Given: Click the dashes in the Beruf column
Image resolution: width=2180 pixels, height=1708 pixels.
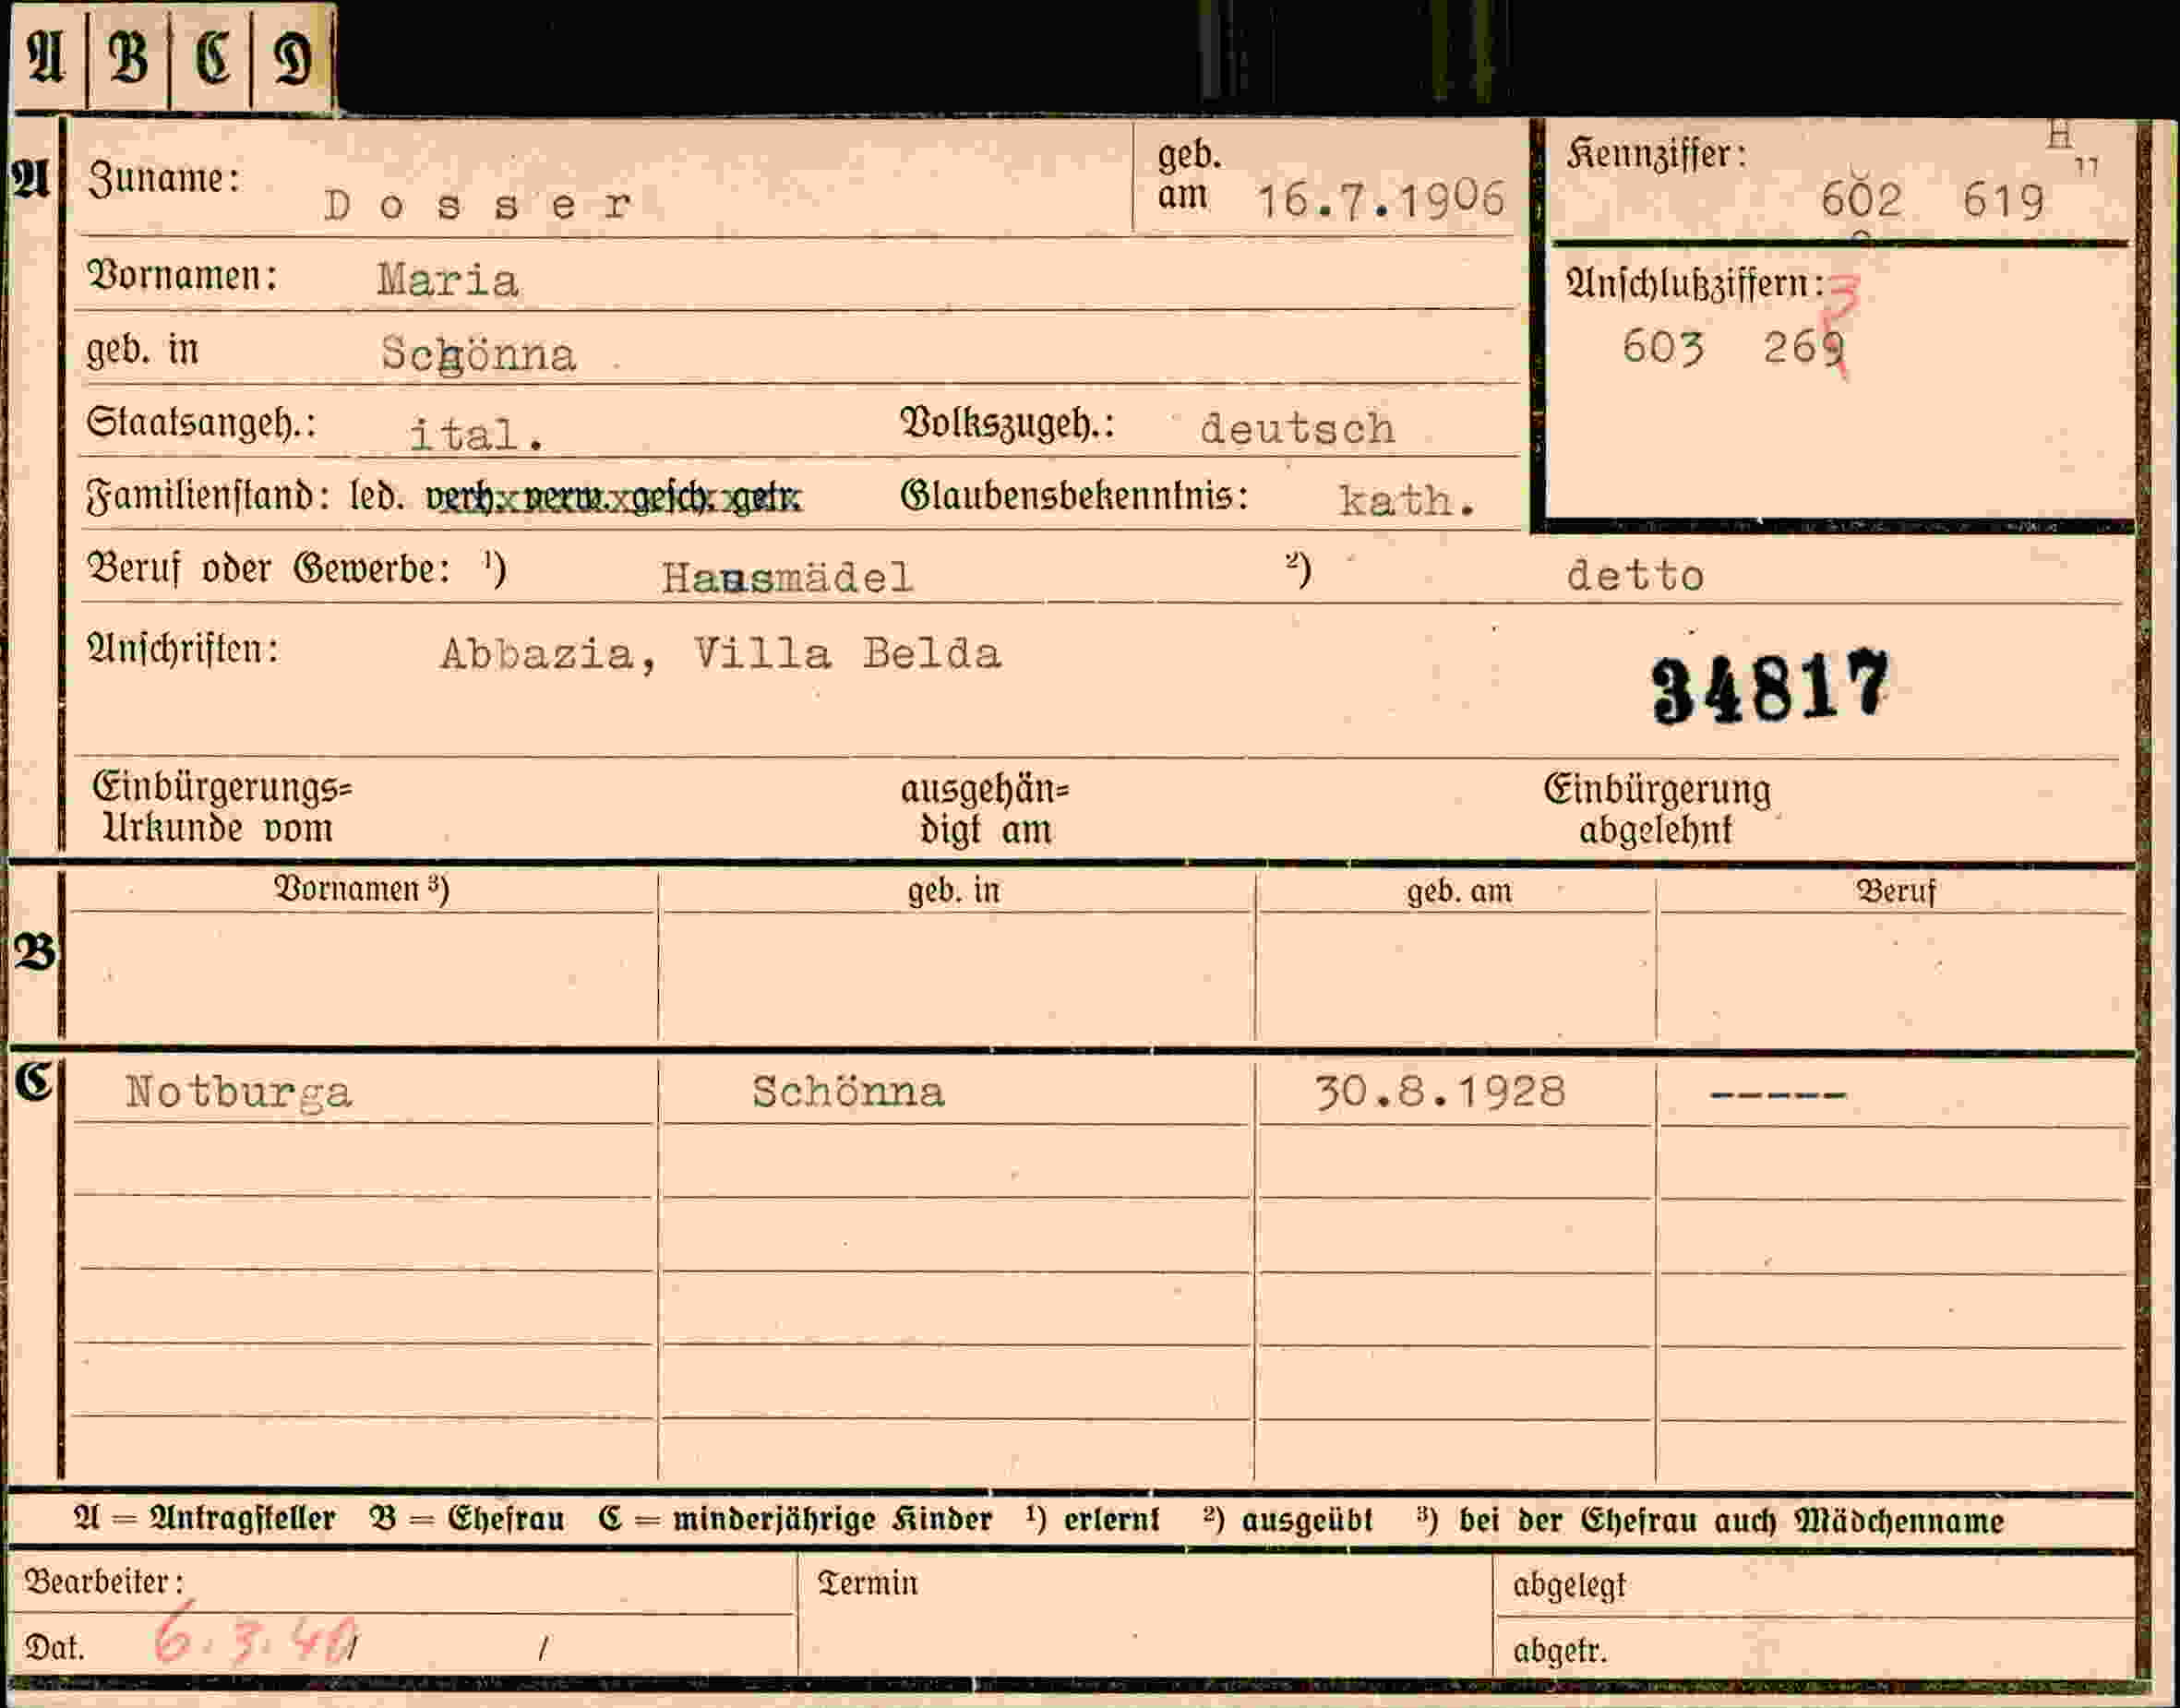Looking at the screenshot, I should point(1777,1095).
